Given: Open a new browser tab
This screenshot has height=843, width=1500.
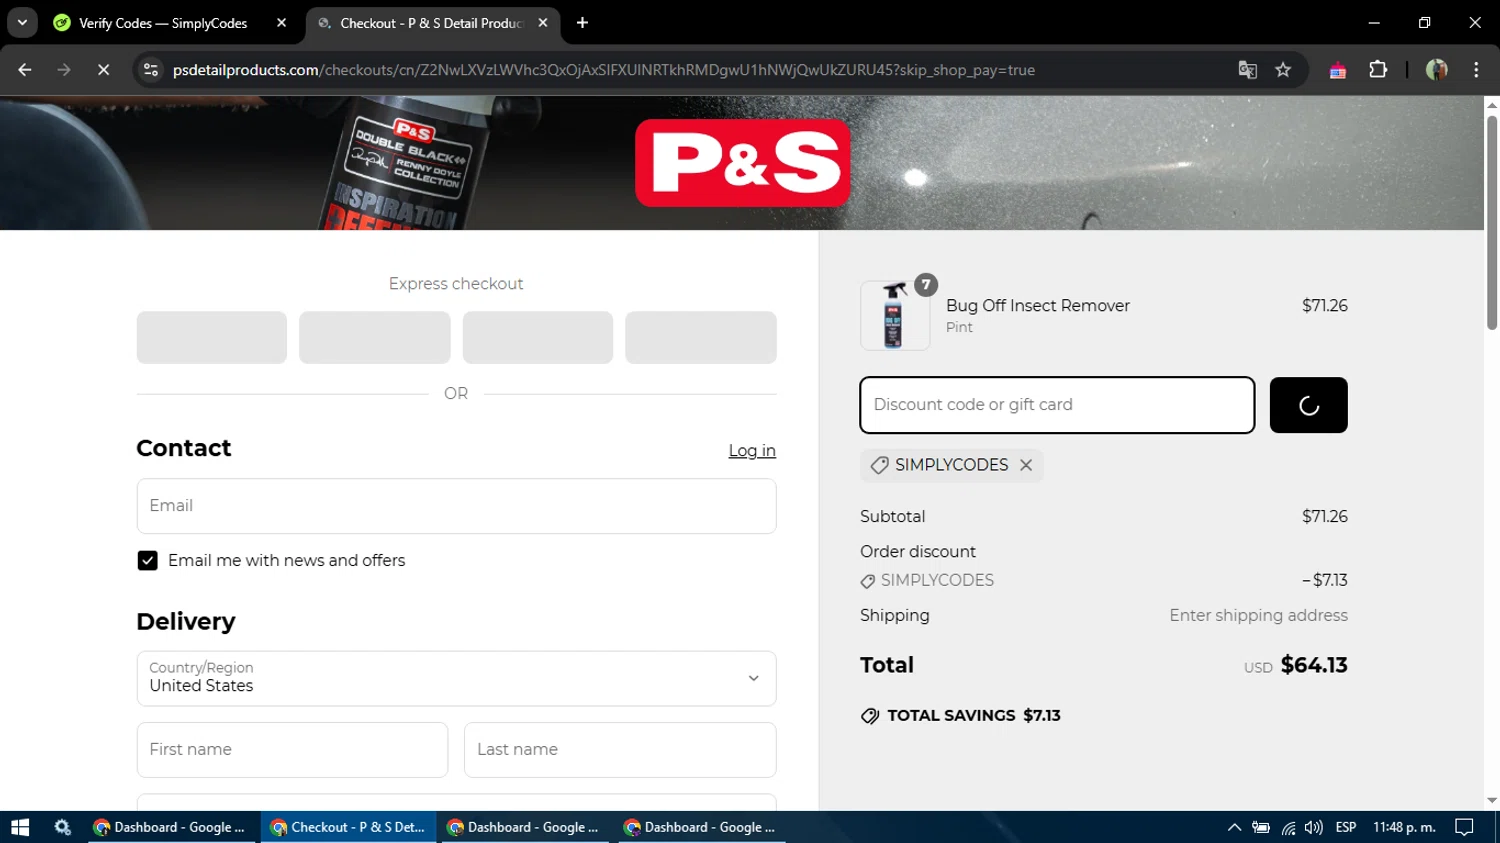Looking at the screenshot, I should point(583,22).
